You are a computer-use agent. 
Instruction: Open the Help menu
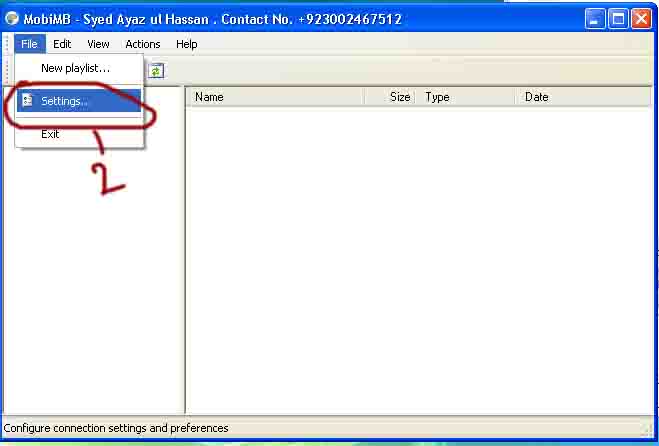187,44
